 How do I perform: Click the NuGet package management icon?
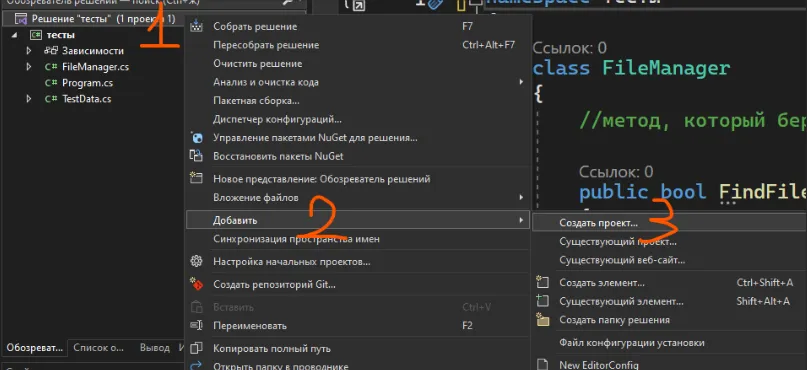coord(197,137)
